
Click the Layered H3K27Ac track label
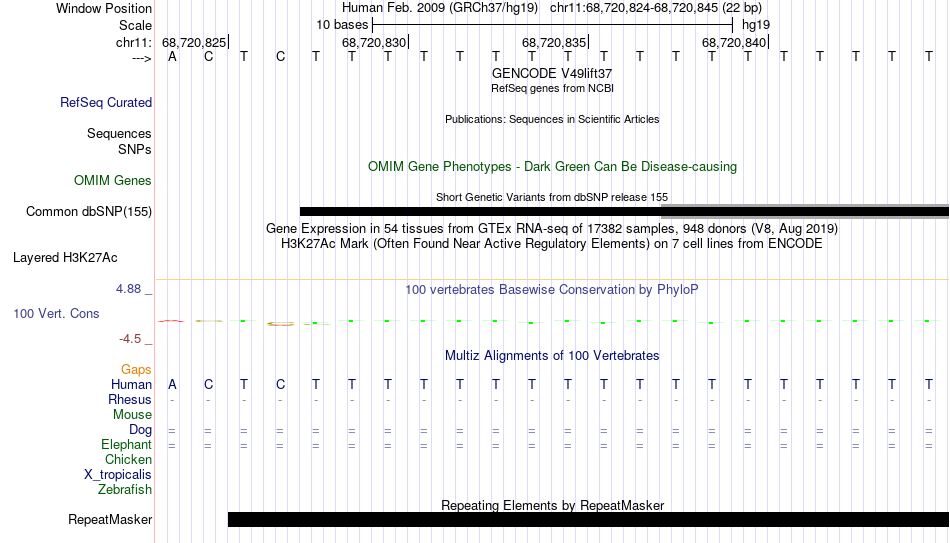(65, 258)
